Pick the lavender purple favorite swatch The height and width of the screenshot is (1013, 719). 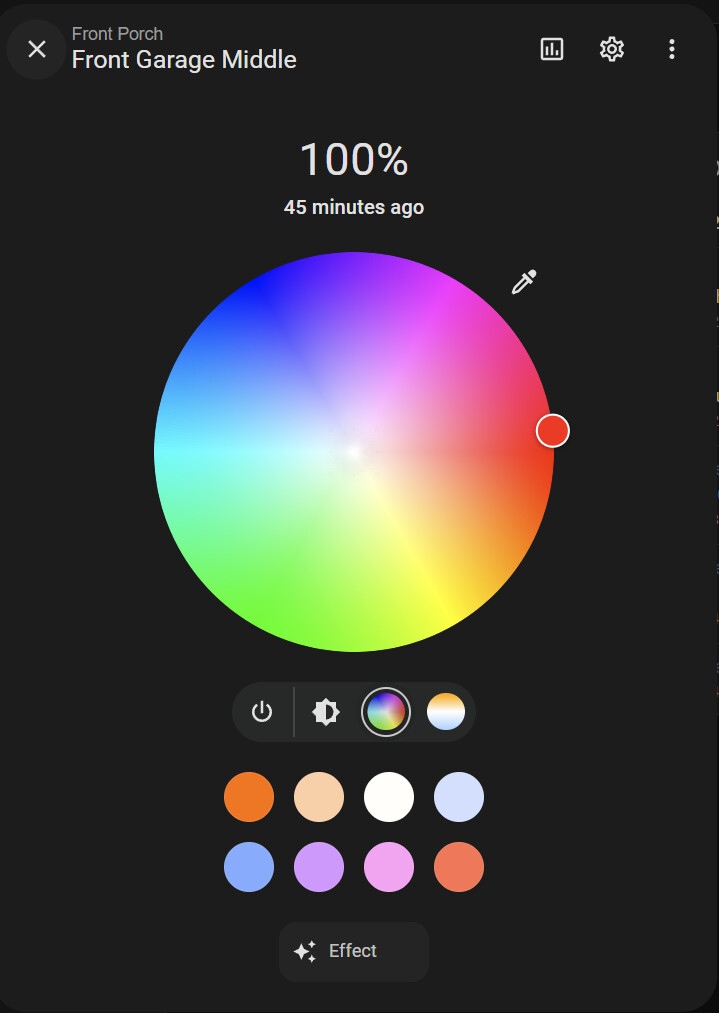tap(319, 867)
